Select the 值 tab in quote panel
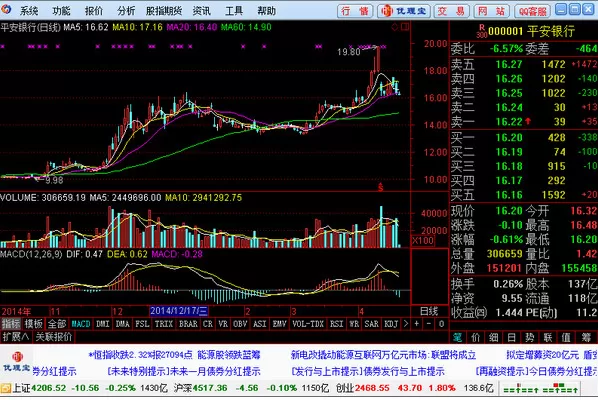Screen dimensions: 598x400 coord(566,337)
